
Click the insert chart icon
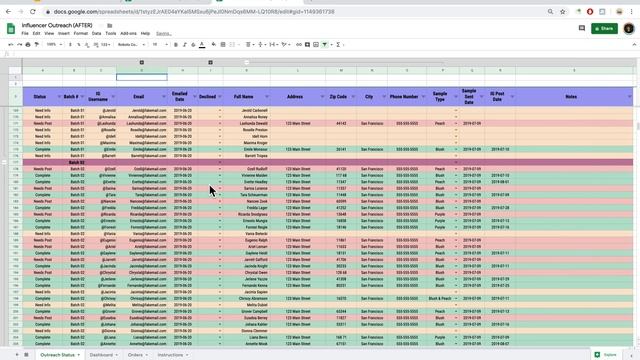pos(316,44)
